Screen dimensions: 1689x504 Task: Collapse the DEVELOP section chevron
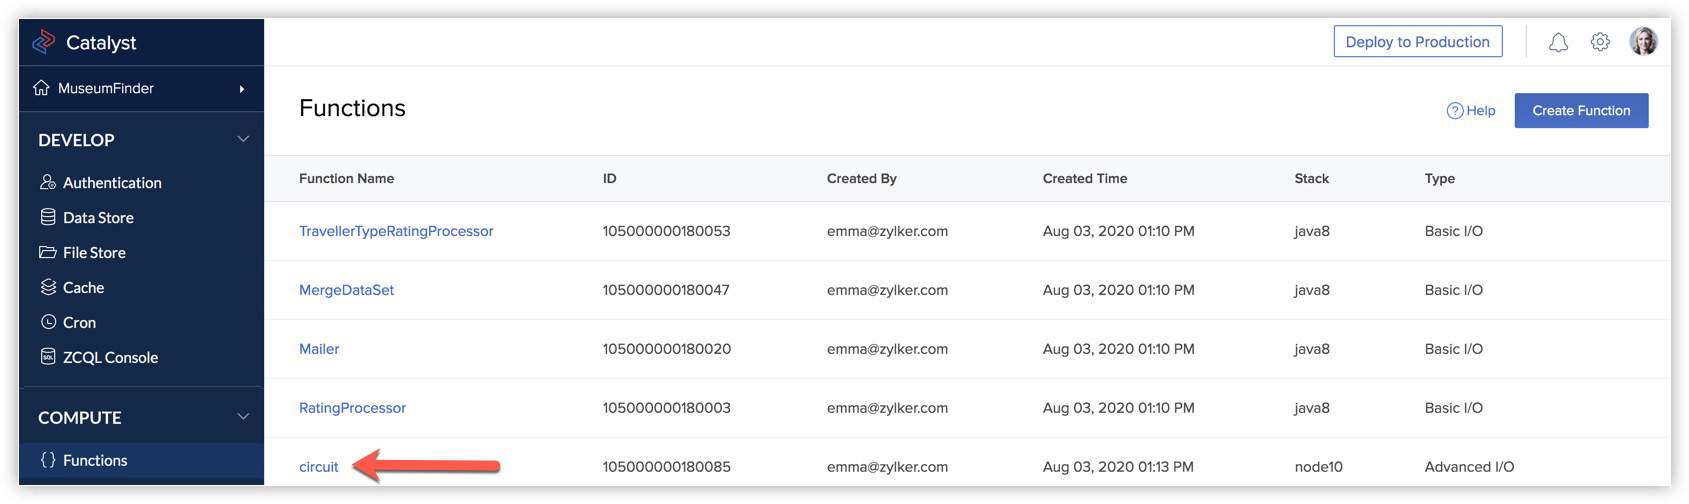[x=243, y=139]
